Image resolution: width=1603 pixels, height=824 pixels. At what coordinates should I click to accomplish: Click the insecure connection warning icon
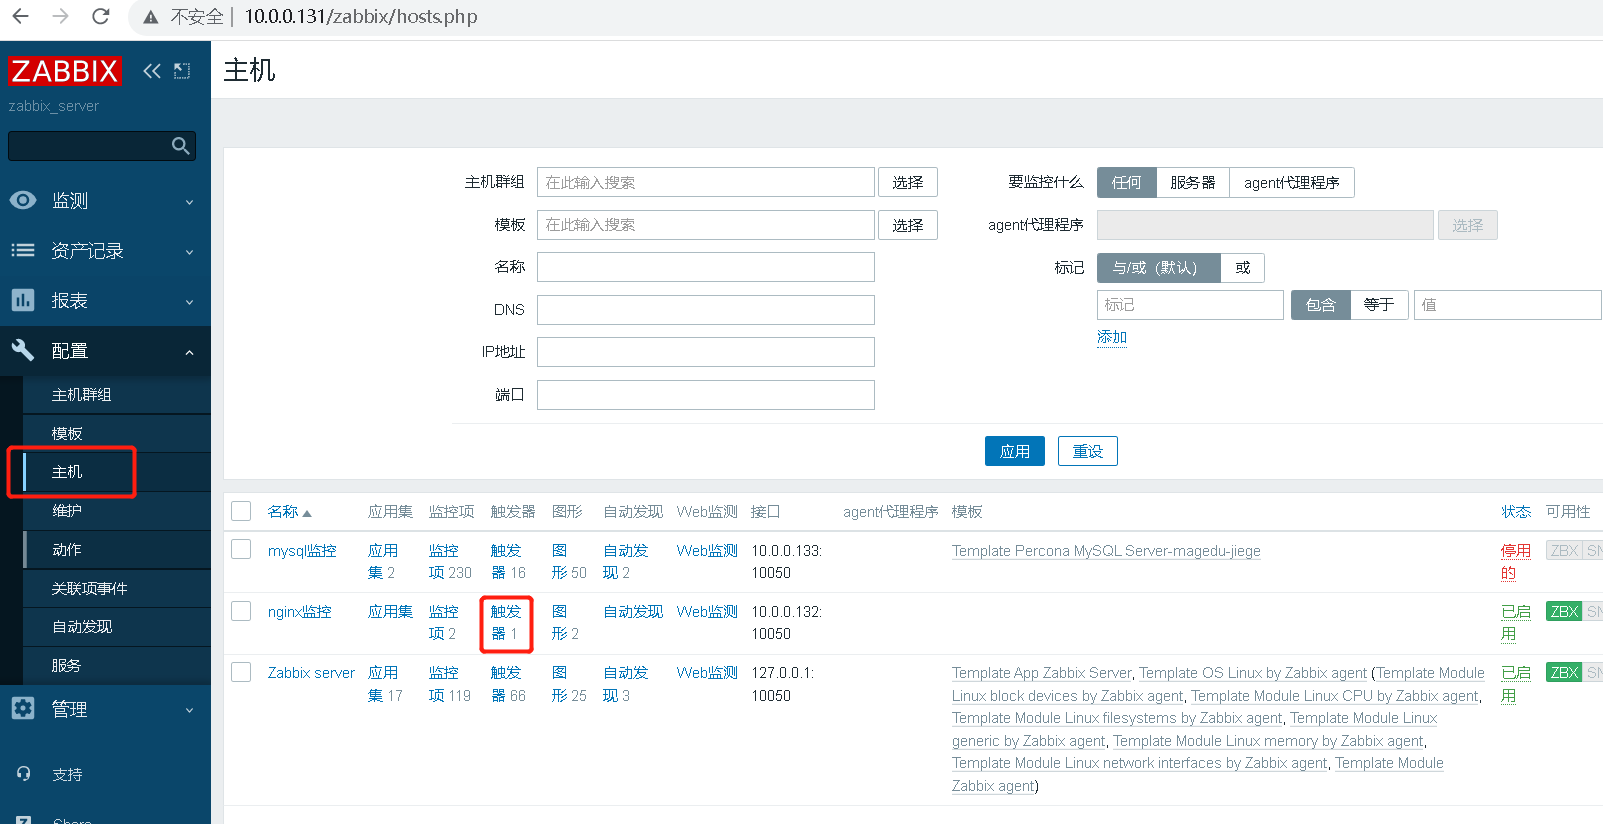(151, 17)
